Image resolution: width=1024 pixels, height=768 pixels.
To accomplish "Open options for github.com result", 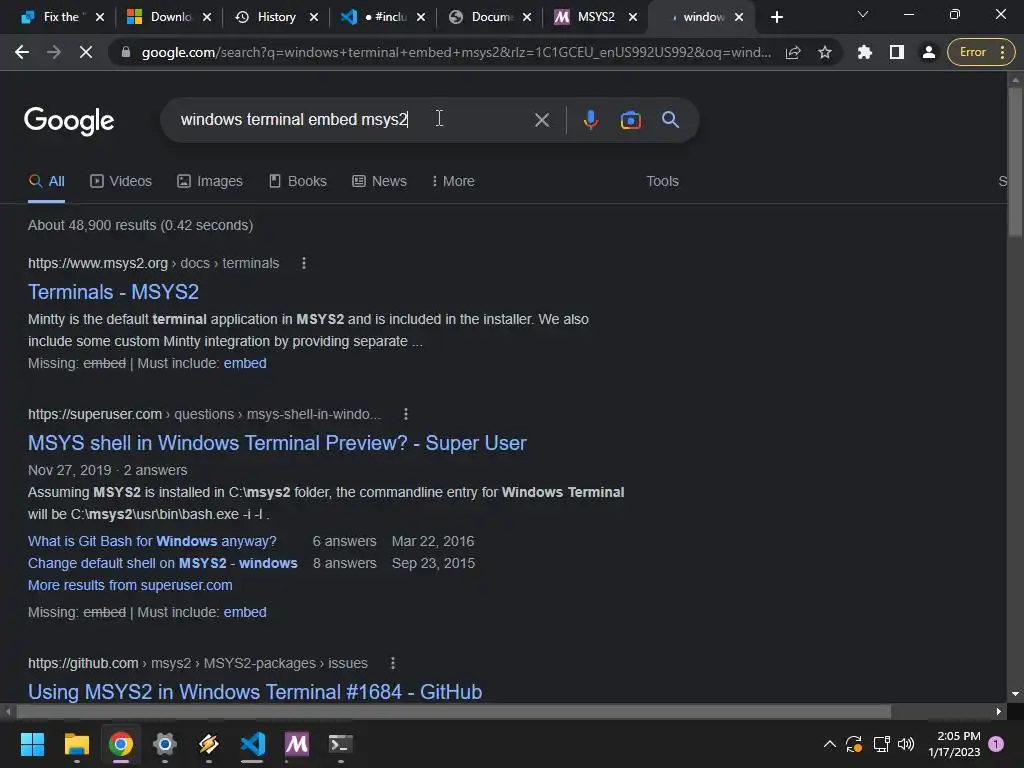I will point(392,663).
